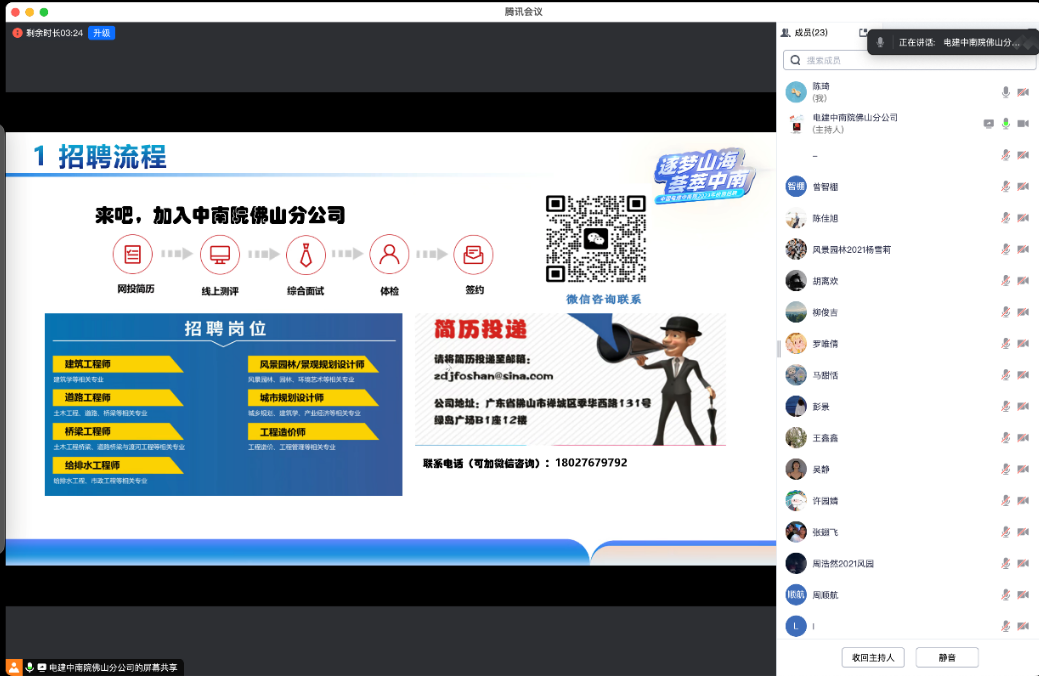This screenshot has height=682, width=1039.
Task: Toggle the microphone for 陈琦 (我)
Action: [x=1006, y=92]
